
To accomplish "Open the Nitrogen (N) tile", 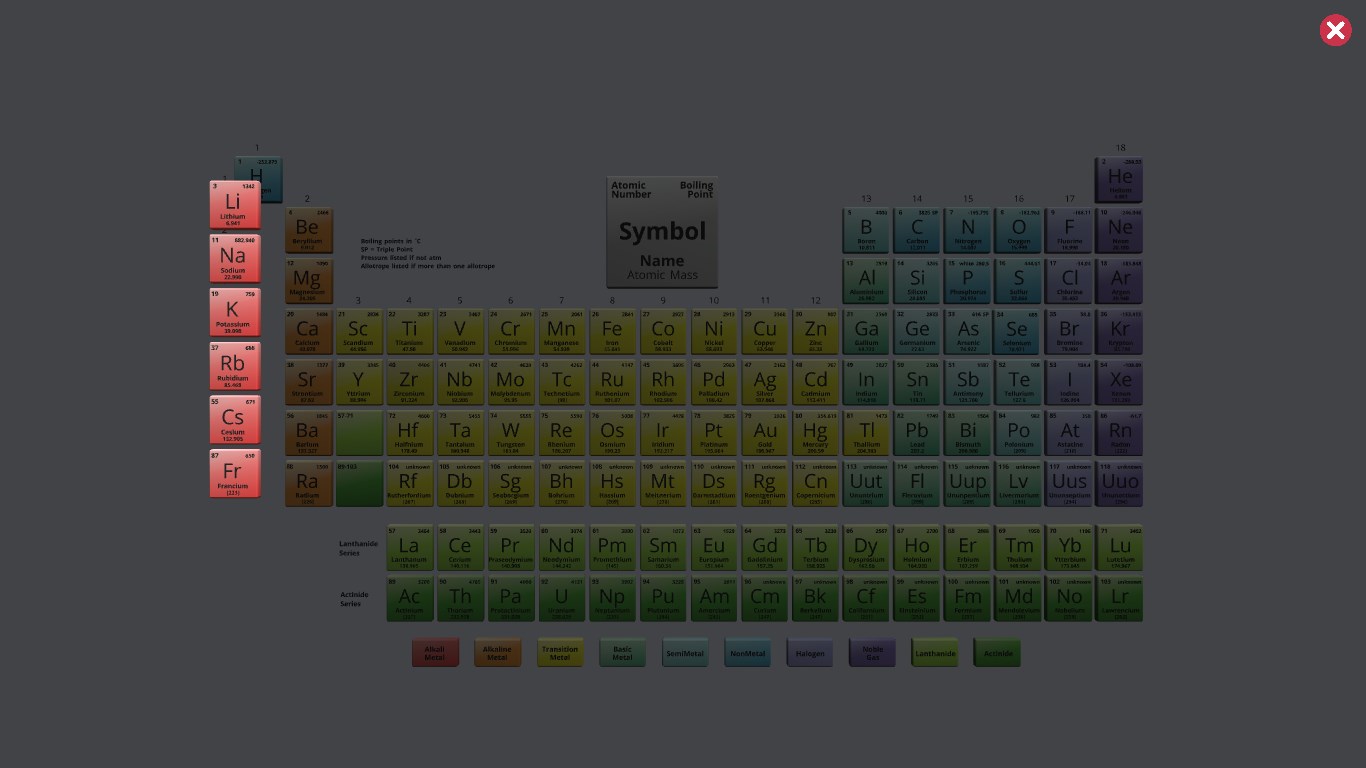I will click(968, 230).
